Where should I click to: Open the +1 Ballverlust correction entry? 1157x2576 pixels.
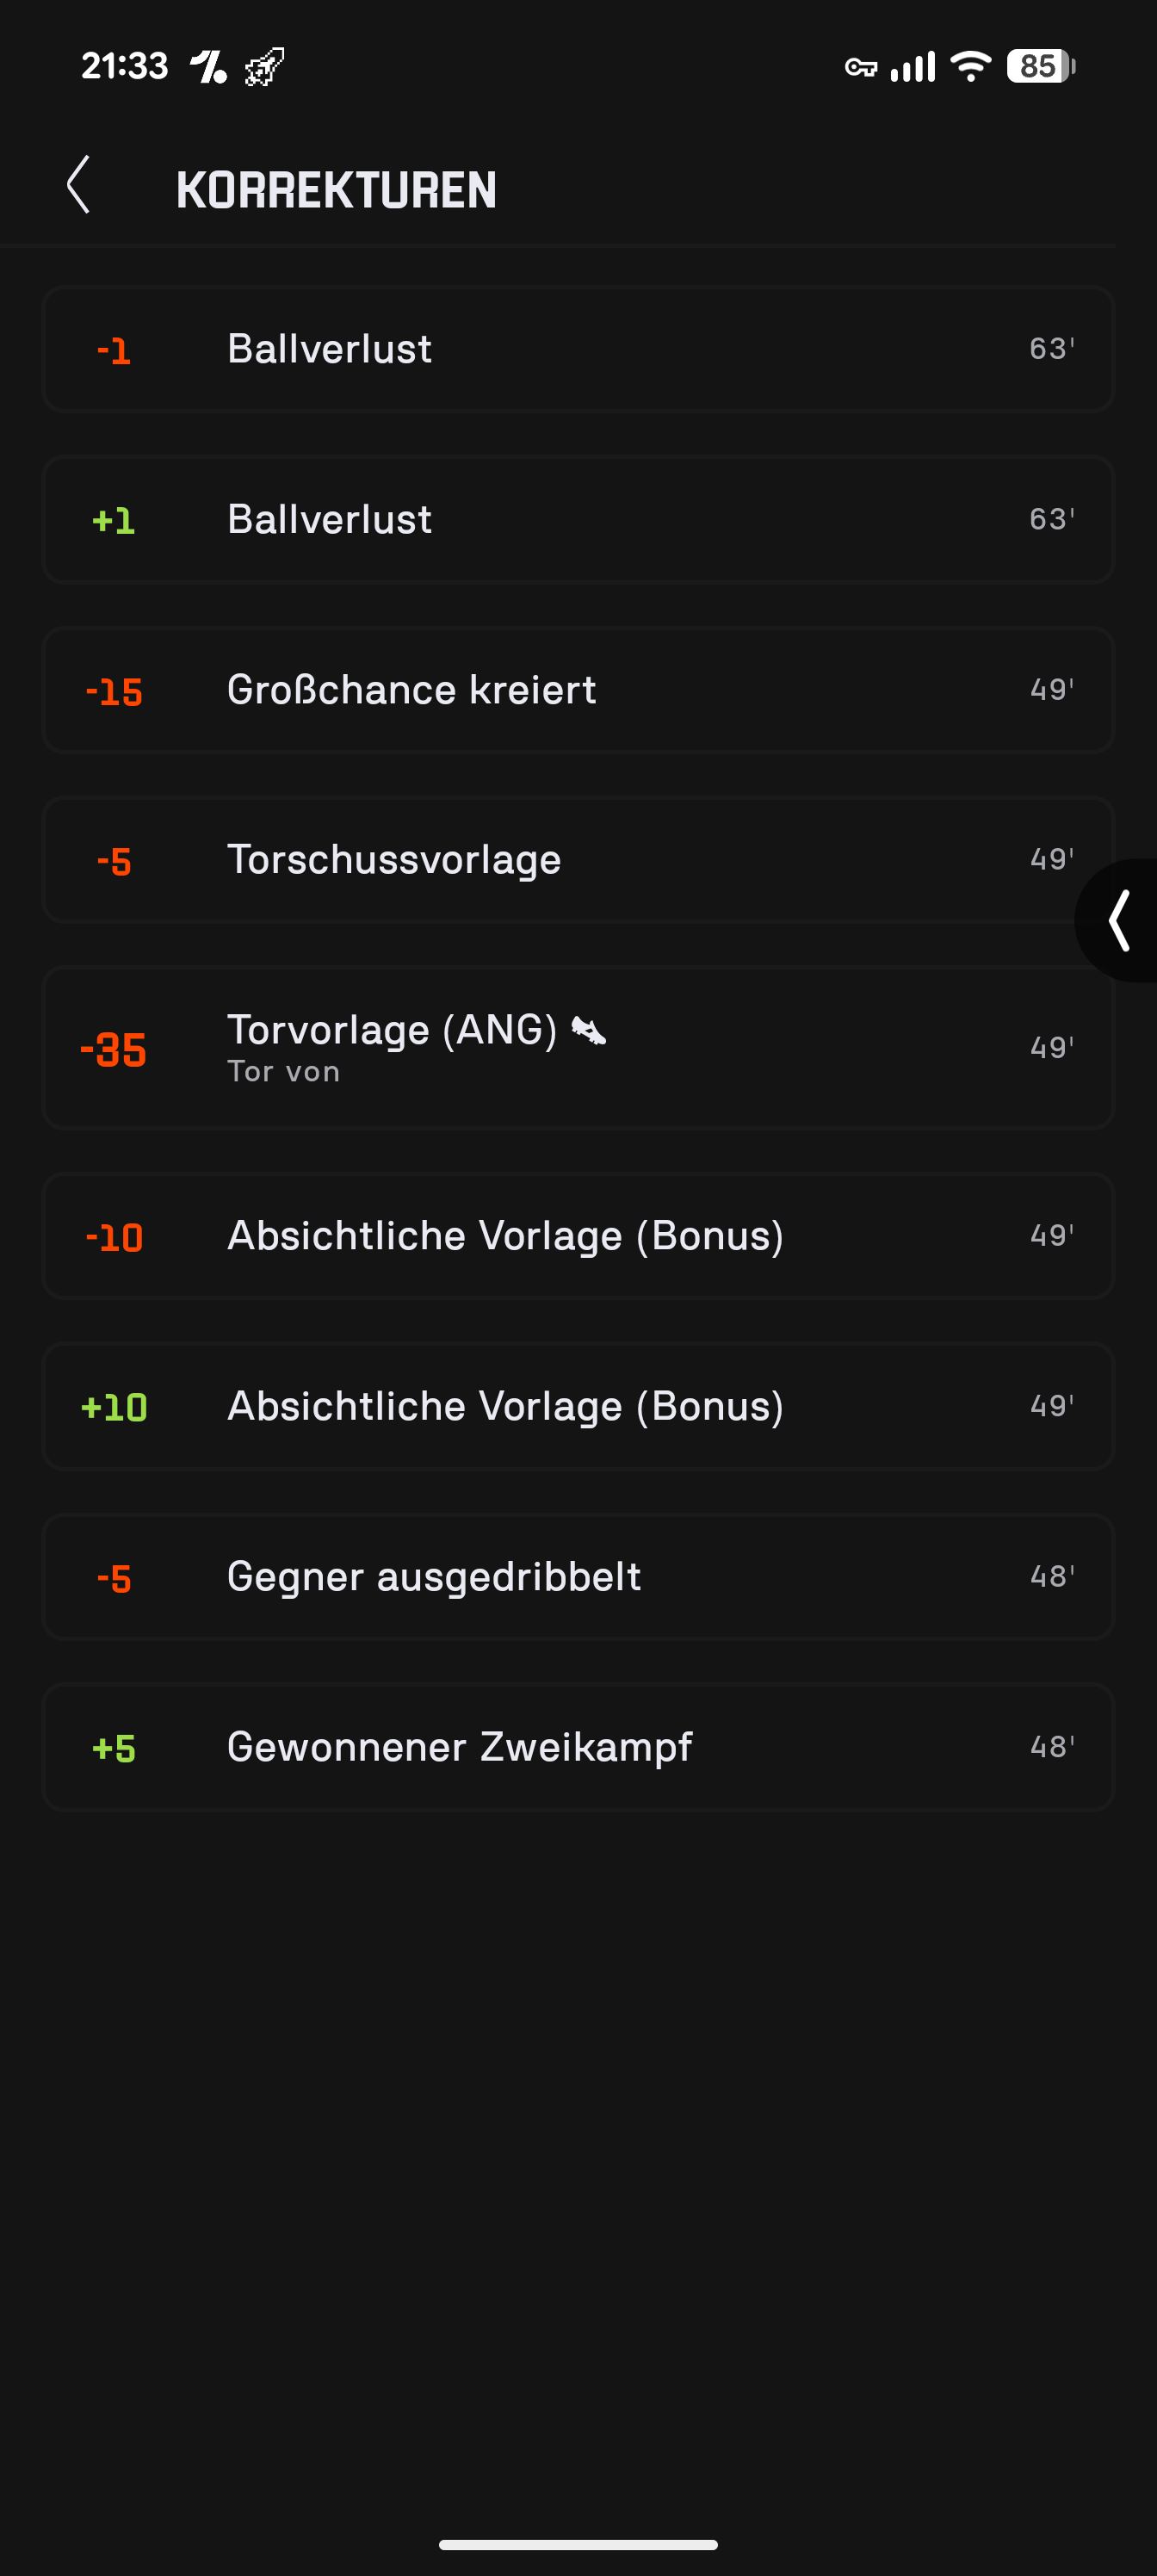(578, 519)
